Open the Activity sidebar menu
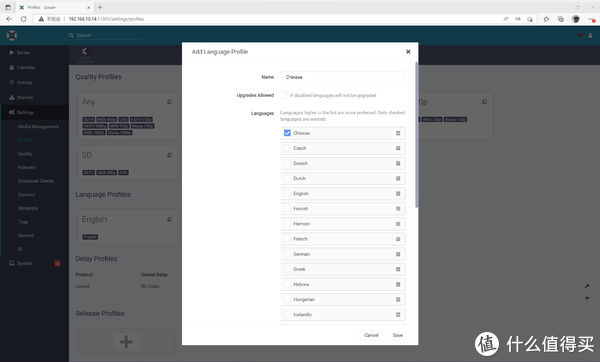600x362 pixels. (34, 82)
